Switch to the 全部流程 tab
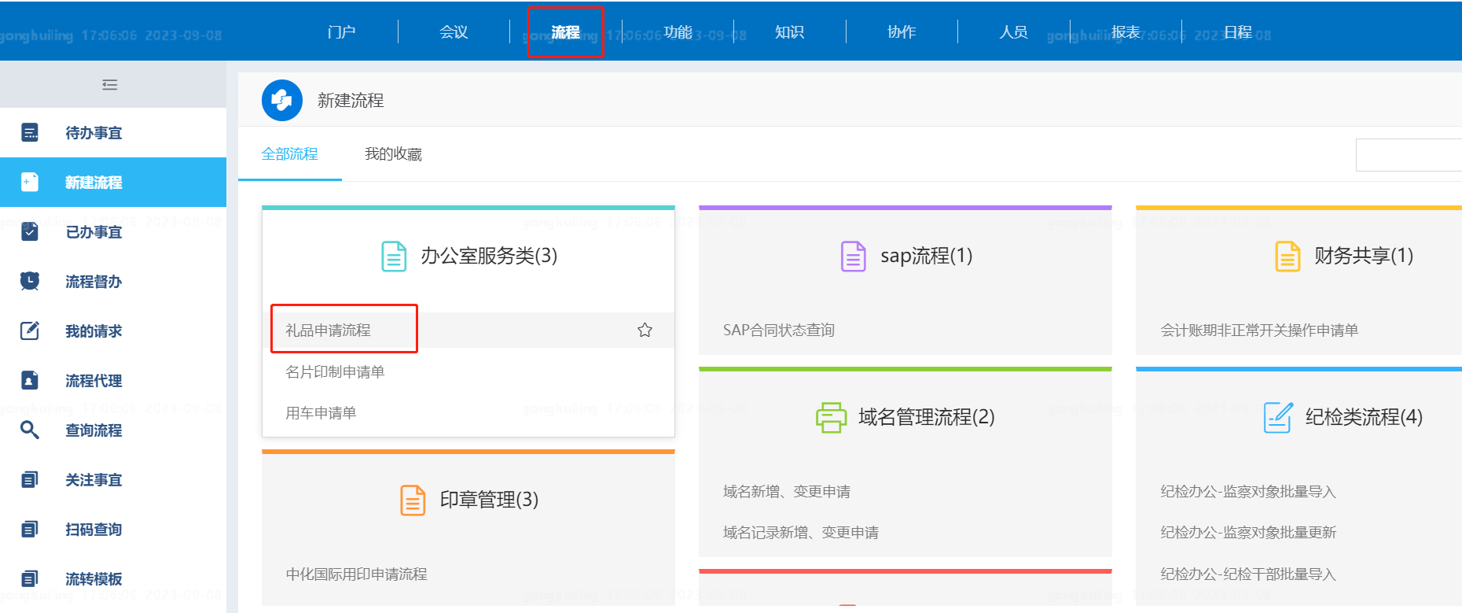The width and height of the screenshot is (1462, 613). [290, 154]
